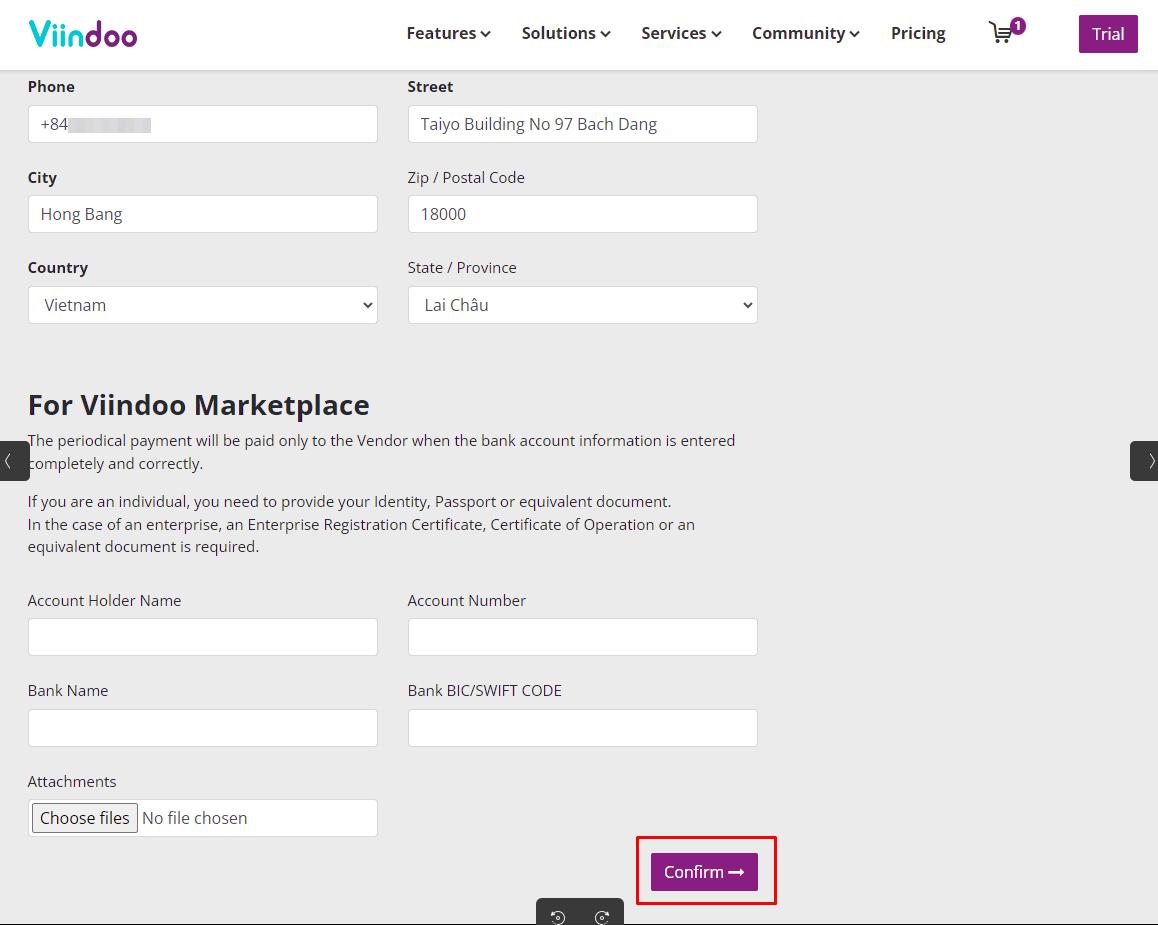Click the Trial button
Image resolution: width=1158 pixels, height=925 pixels.
pos(1108,34)
